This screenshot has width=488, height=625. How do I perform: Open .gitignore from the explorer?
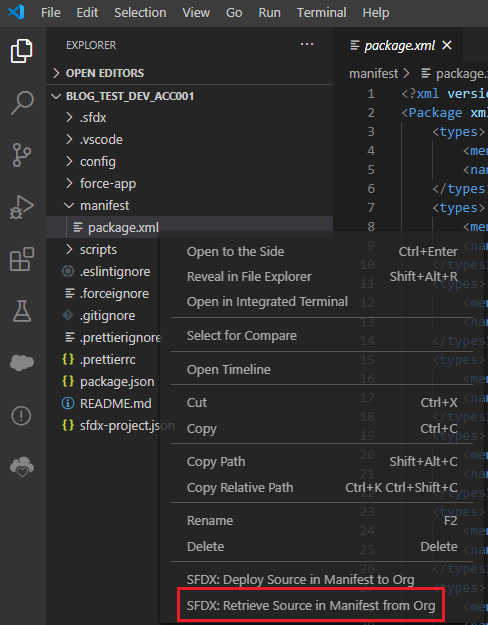pos(107,315)
